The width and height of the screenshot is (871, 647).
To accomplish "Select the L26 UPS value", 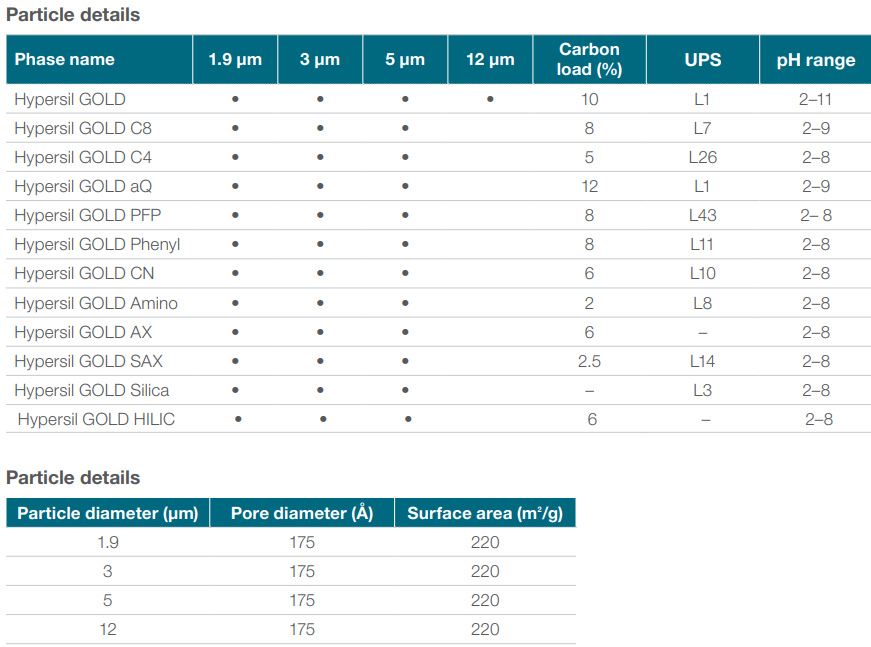I will 703,157.
